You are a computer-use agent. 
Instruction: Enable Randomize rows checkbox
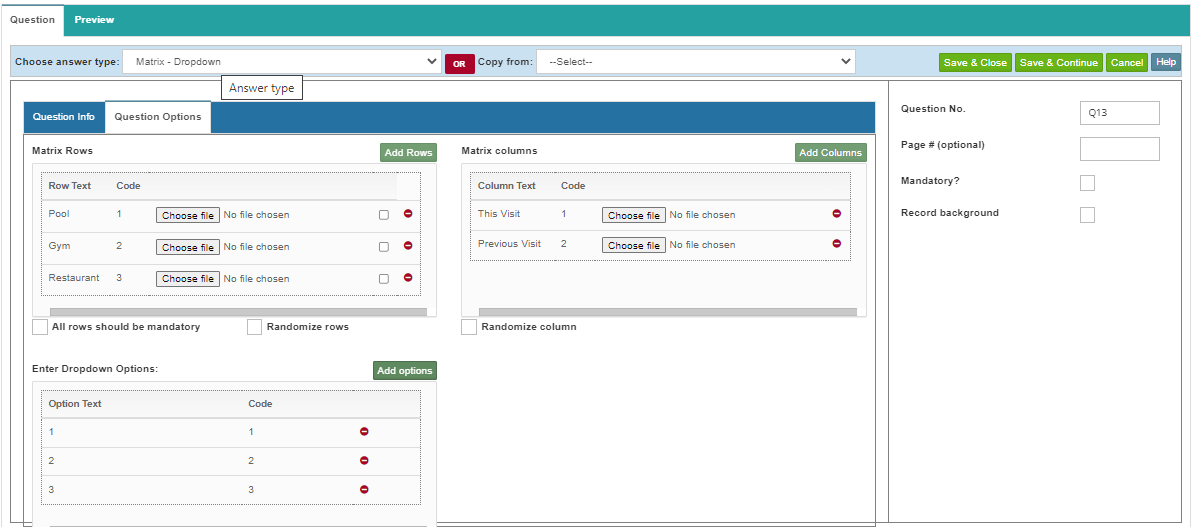click(254, 327)
